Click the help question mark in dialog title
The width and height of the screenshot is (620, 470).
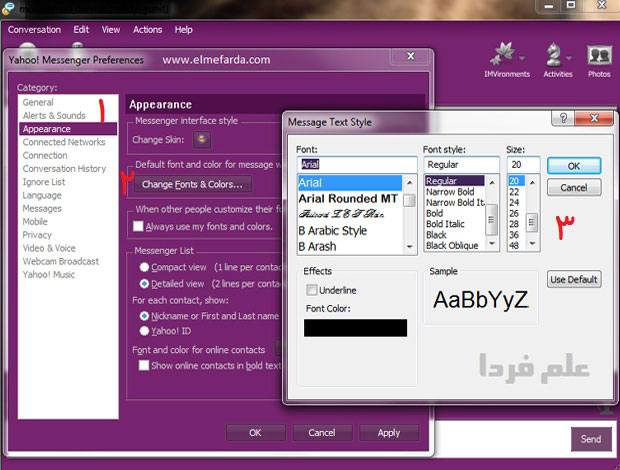[x=566, y=121]
